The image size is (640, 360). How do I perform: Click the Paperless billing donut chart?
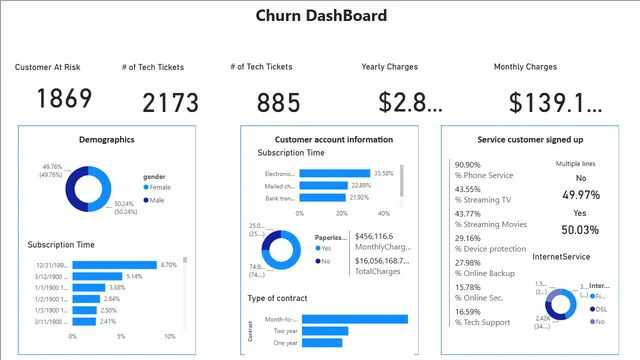coord(281,250)
